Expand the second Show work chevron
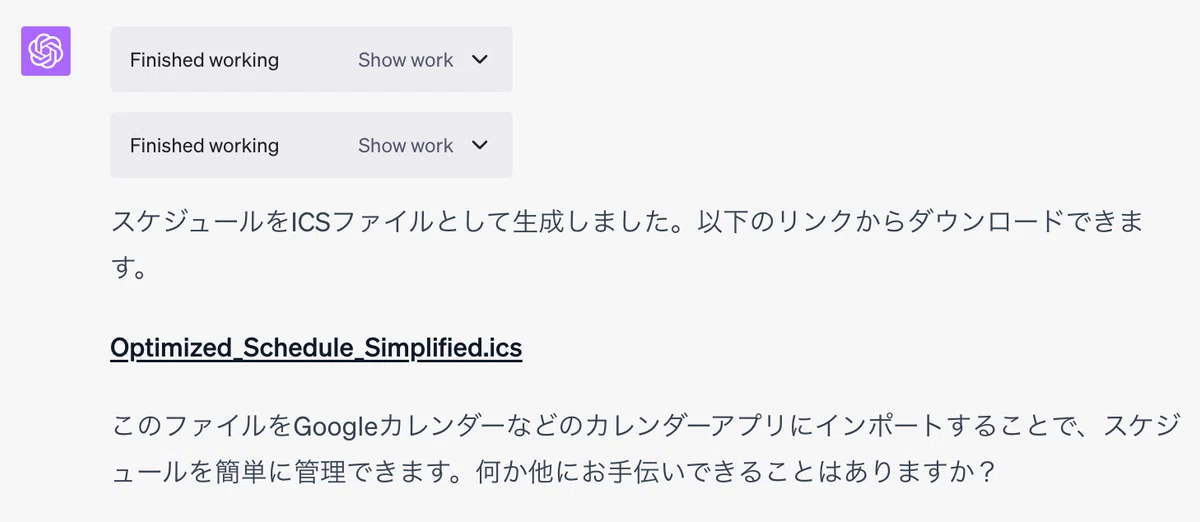Screen dimensions: 1200x522 click(480, 145)
